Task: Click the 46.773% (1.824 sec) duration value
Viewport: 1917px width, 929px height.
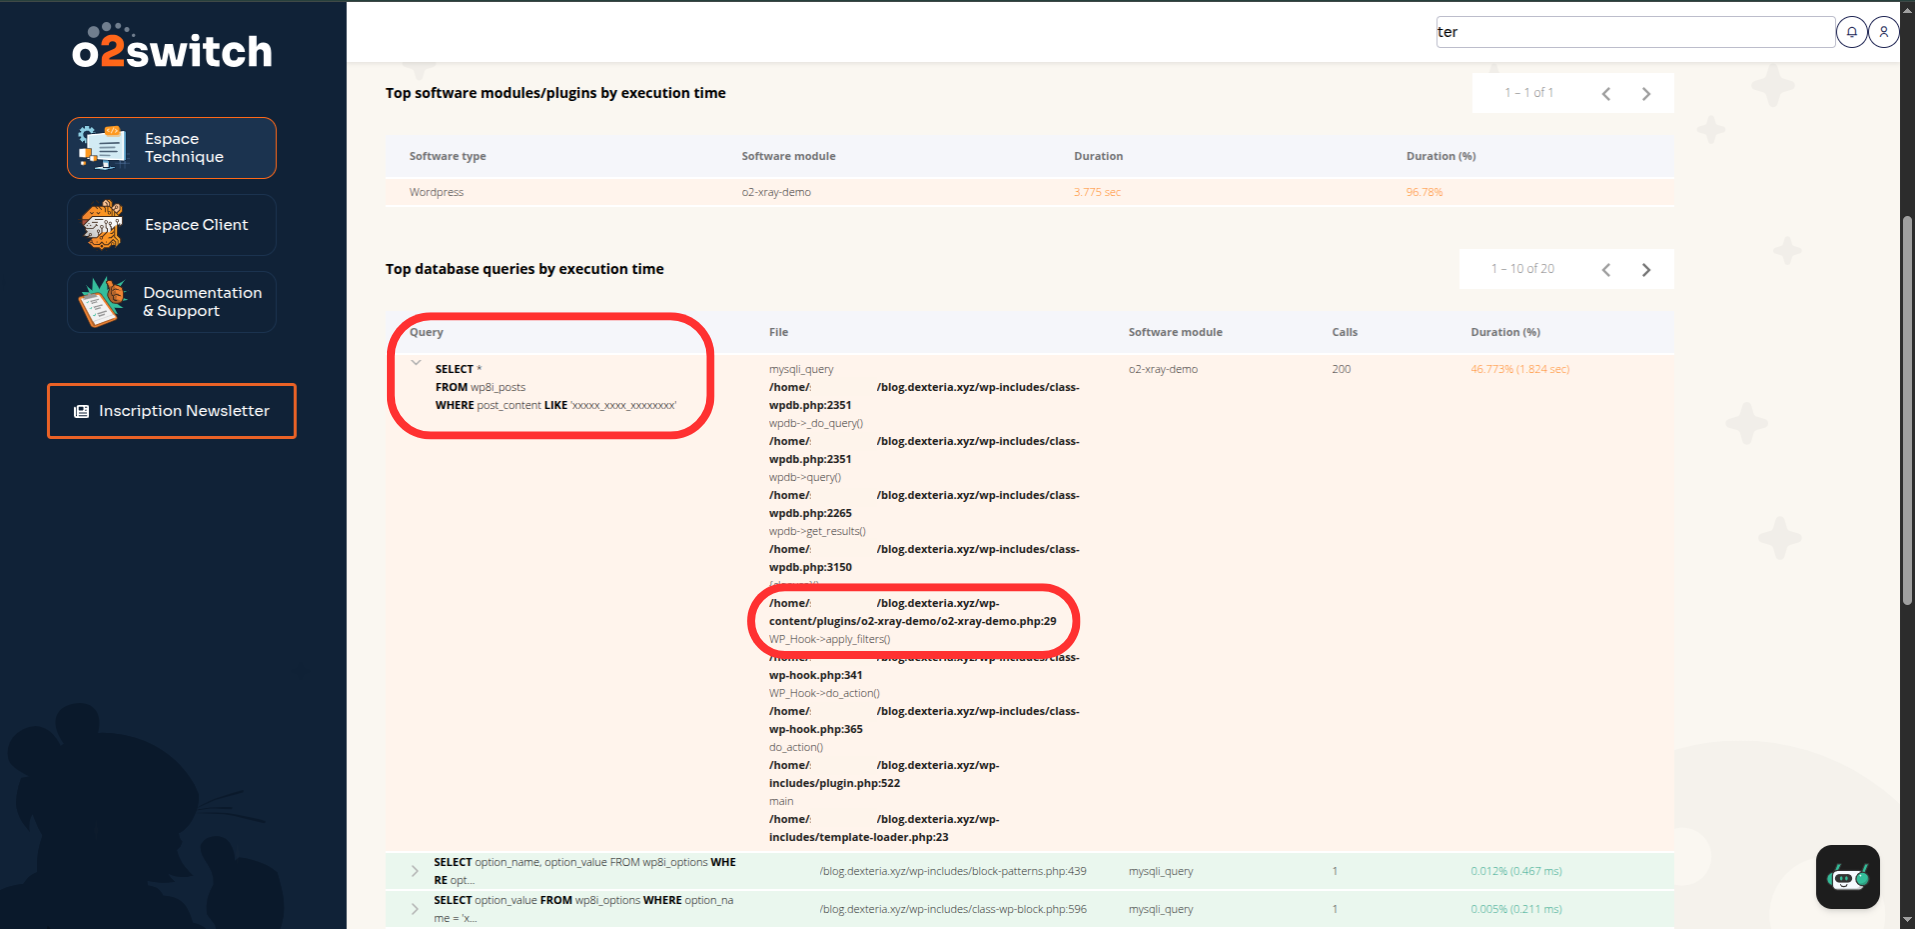Action: click(1520, 369)
